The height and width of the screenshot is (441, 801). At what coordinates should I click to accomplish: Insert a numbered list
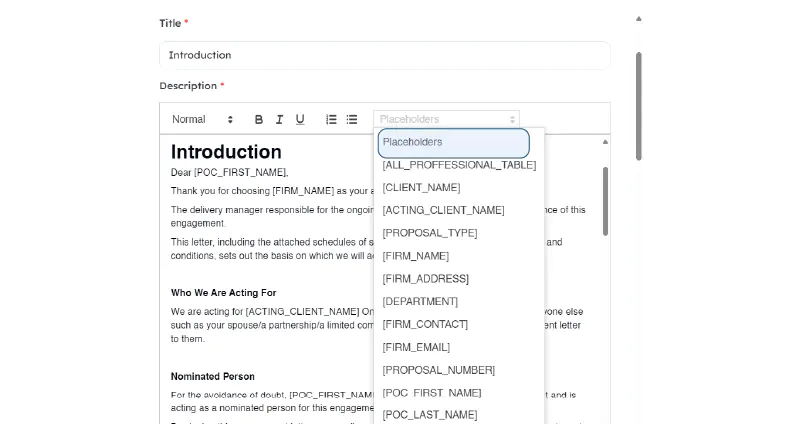pyautogui.click(x=331, y=120)
